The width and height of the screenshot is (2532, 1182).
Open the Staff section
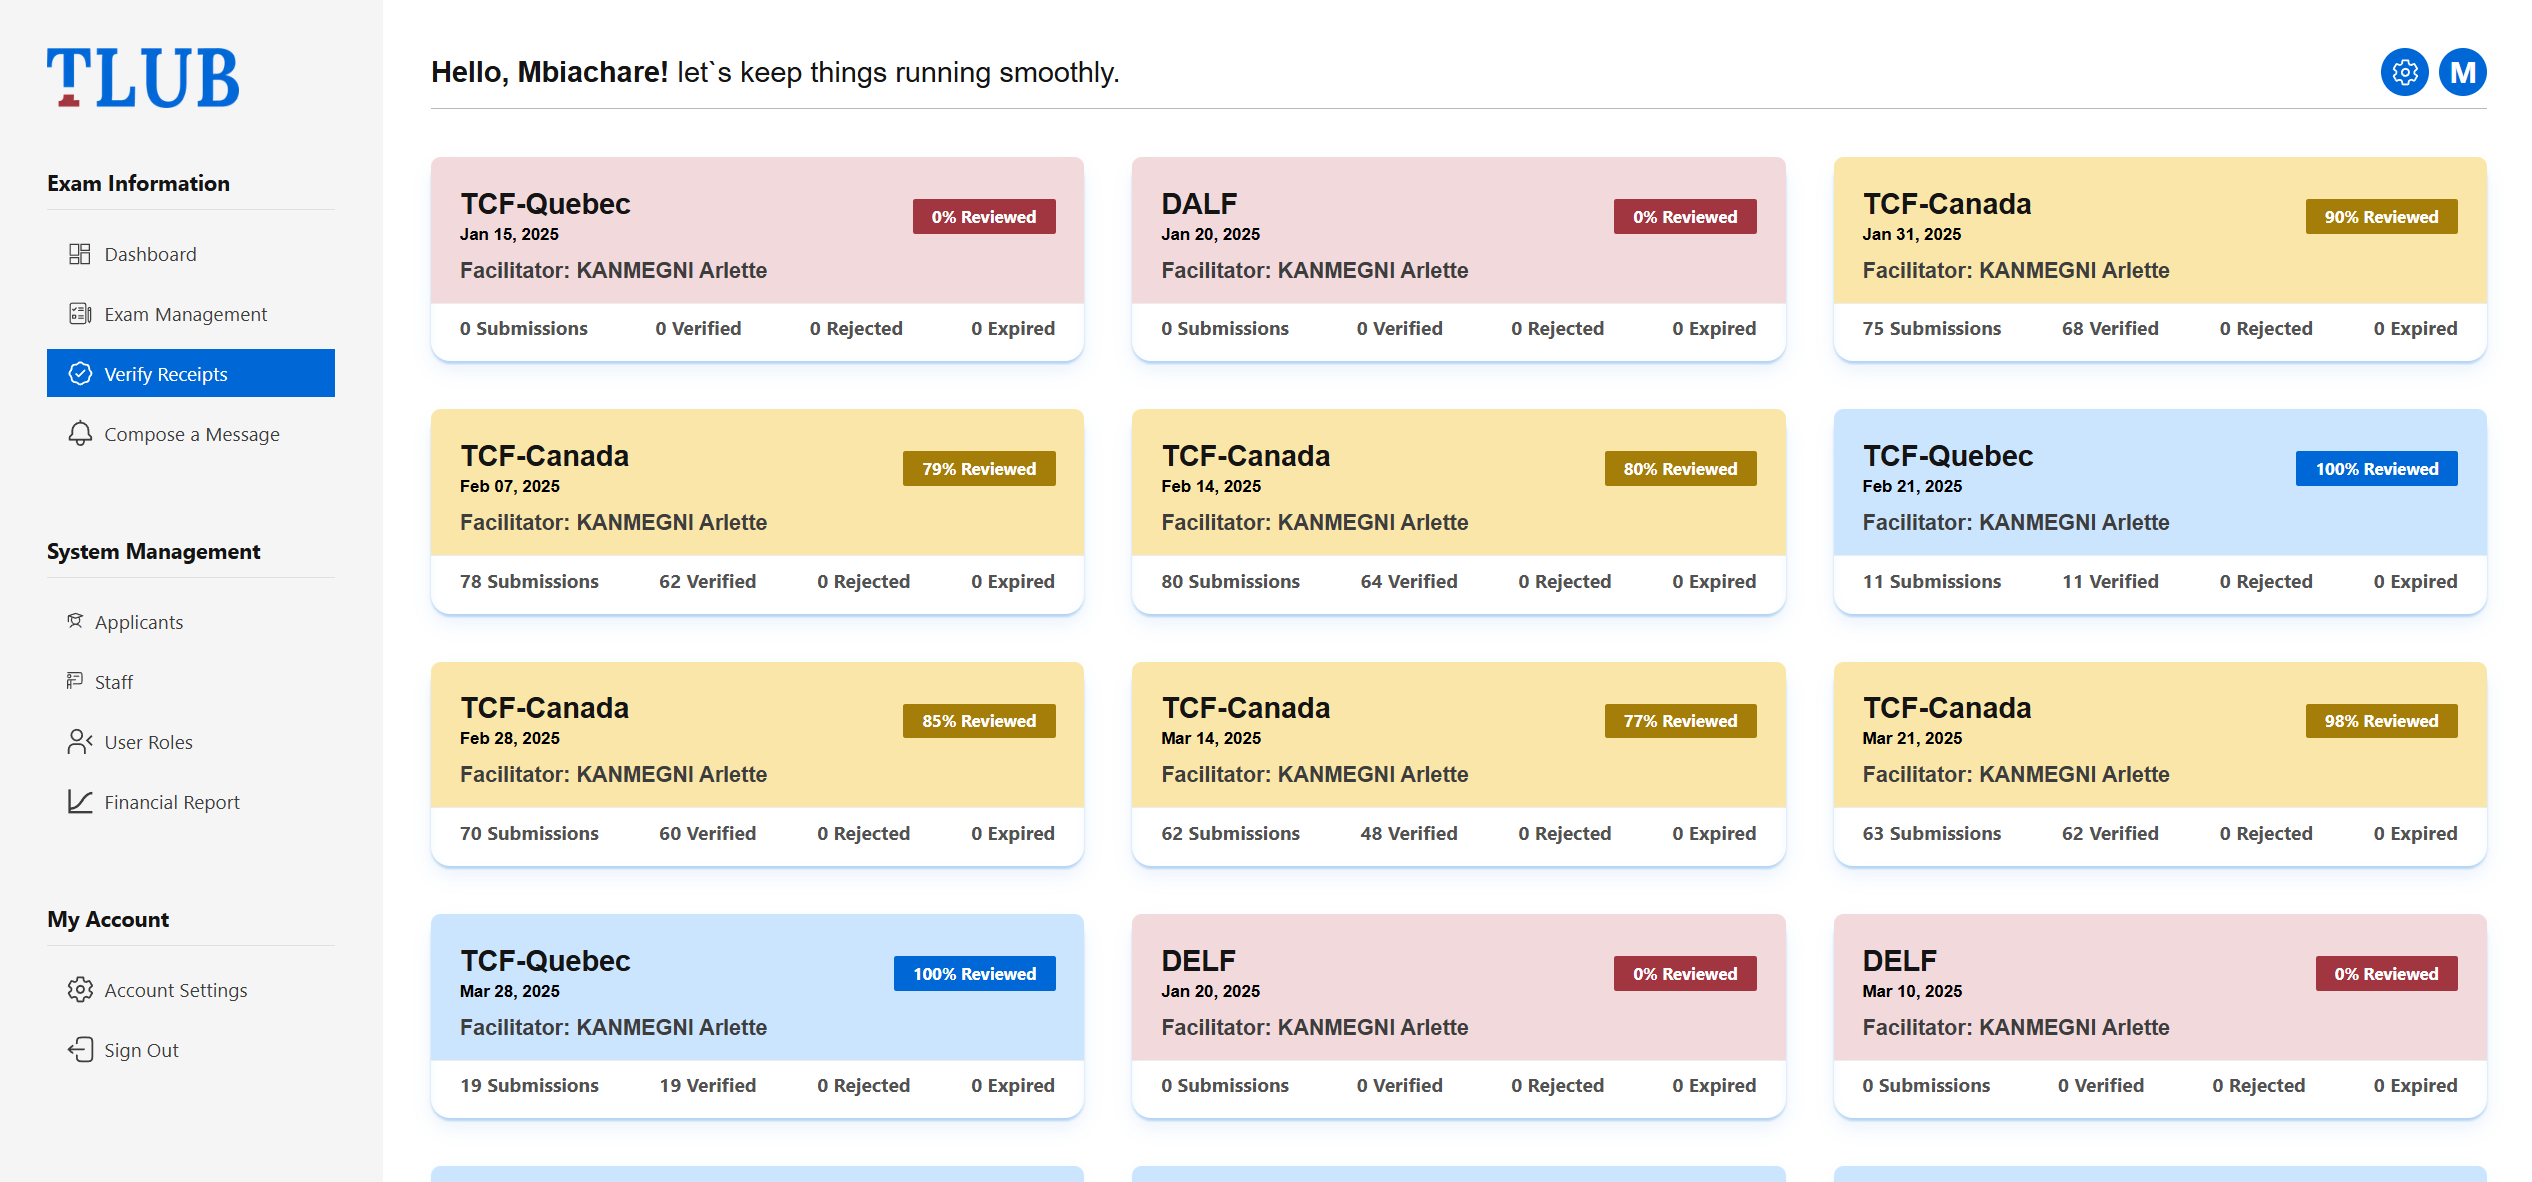[191, 682]
